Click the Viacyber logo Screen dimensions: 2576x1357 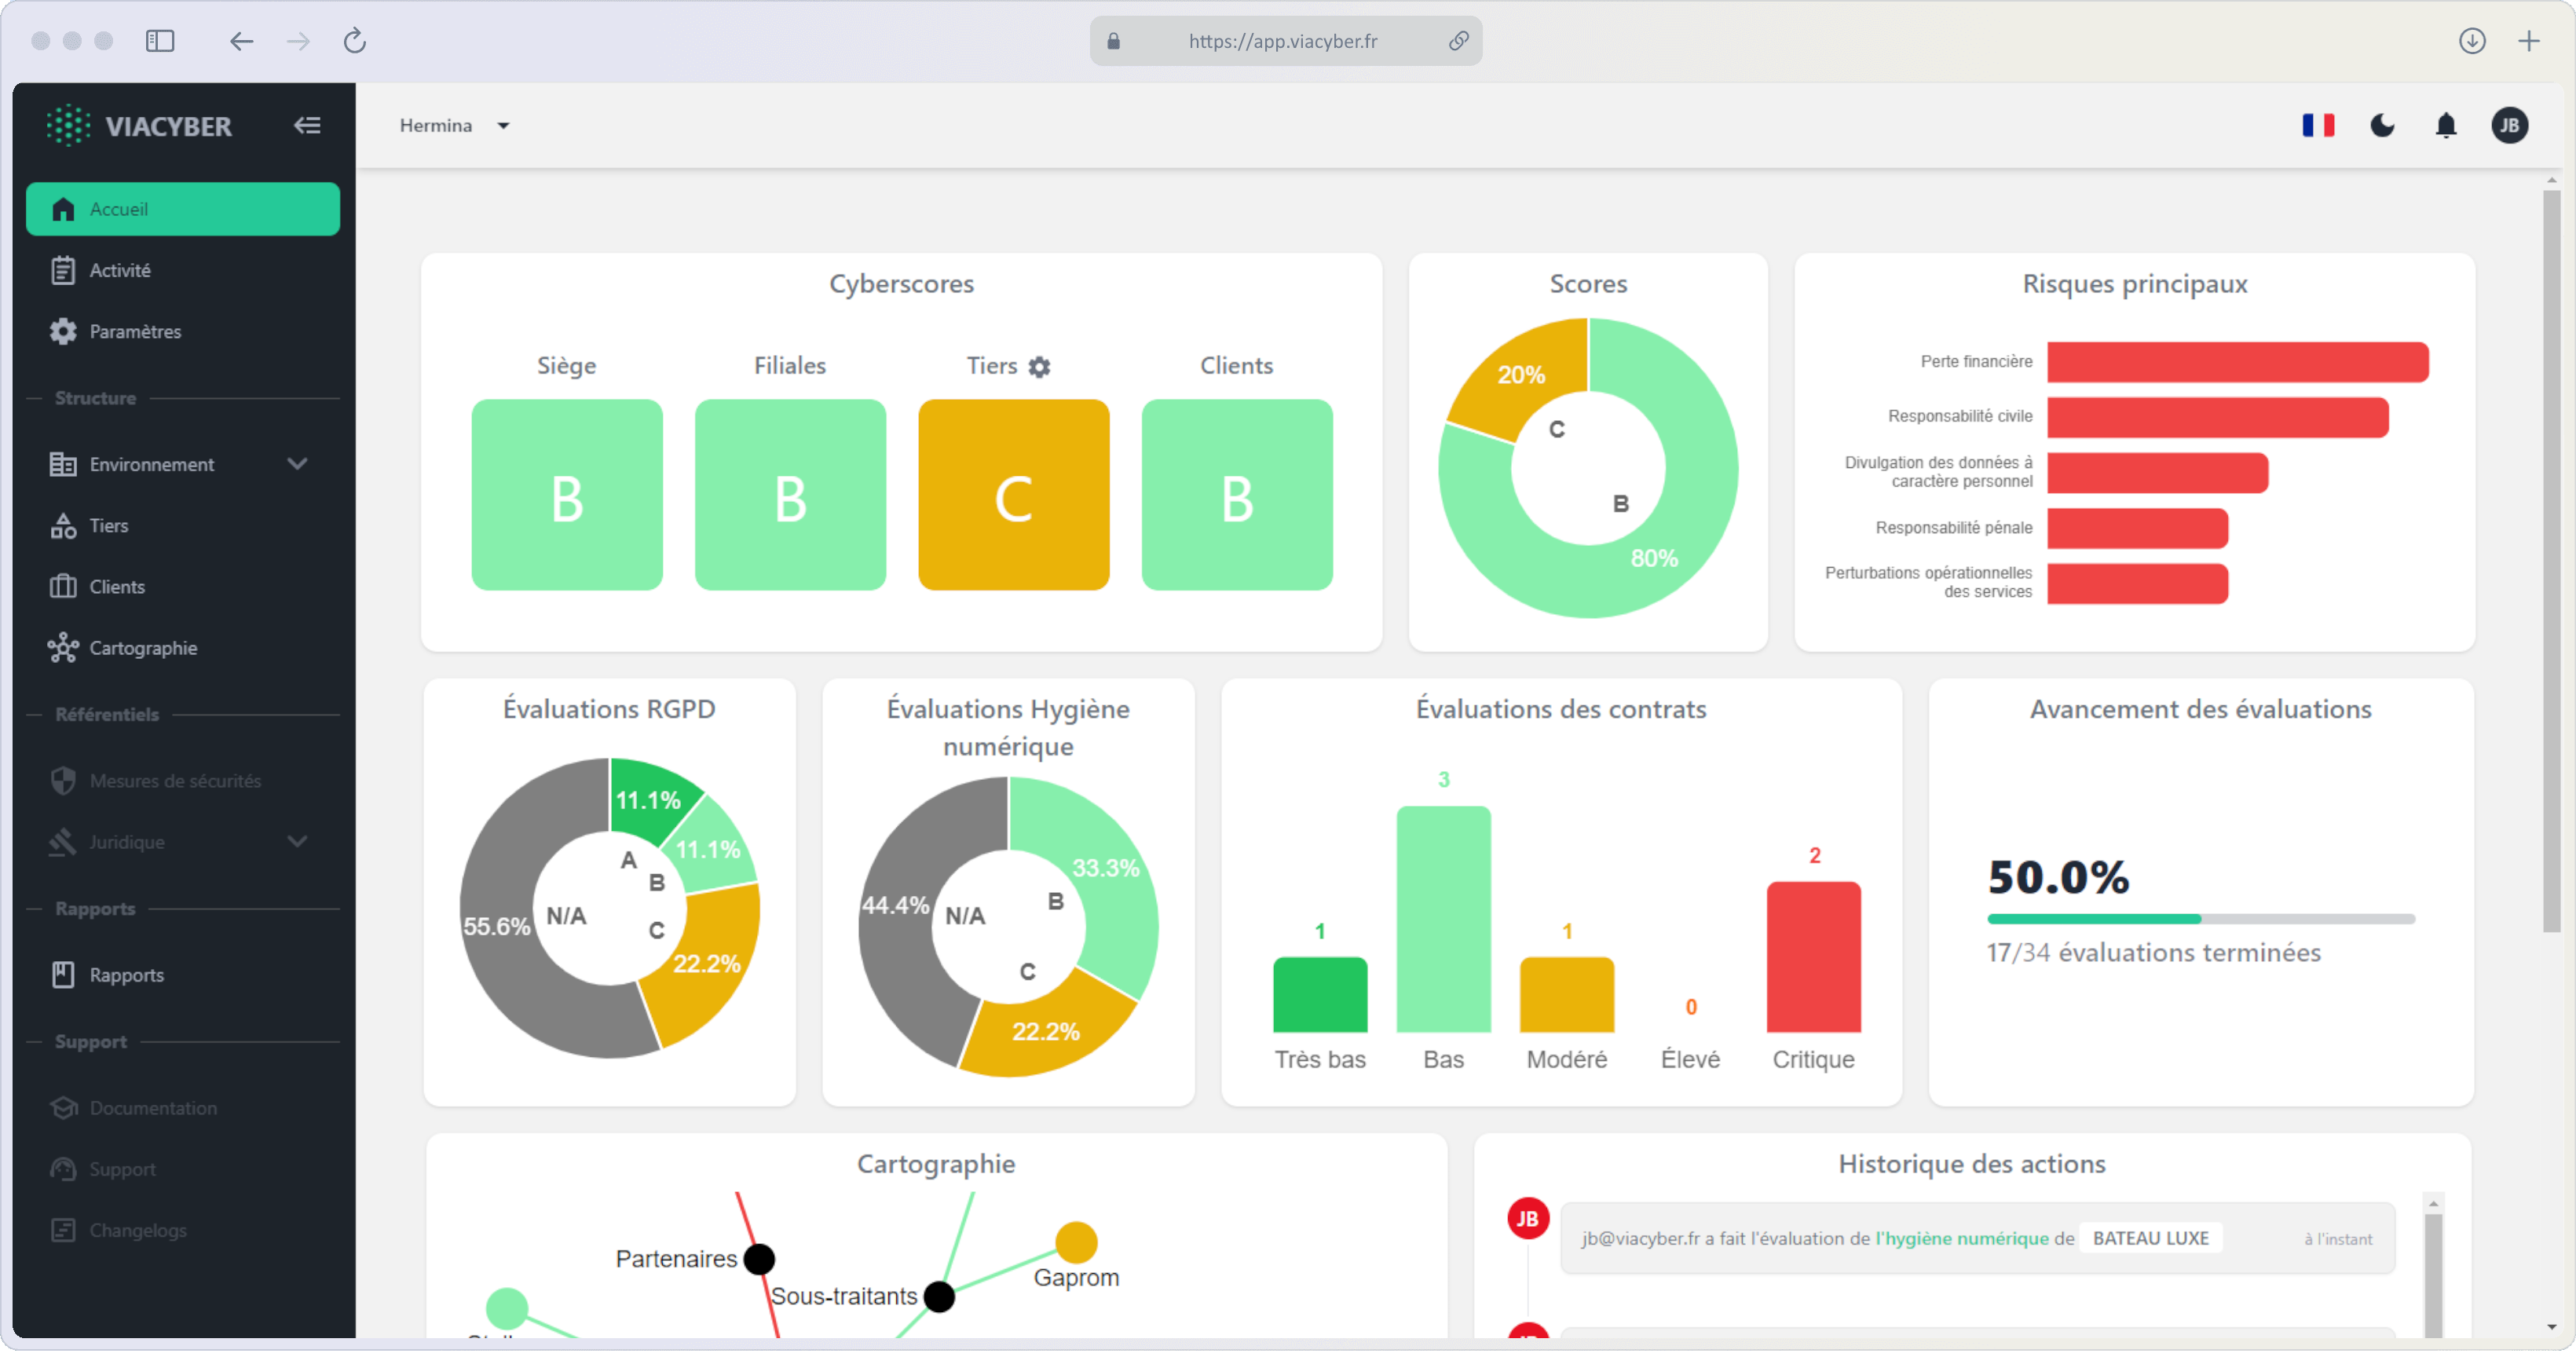pos(139,126)
